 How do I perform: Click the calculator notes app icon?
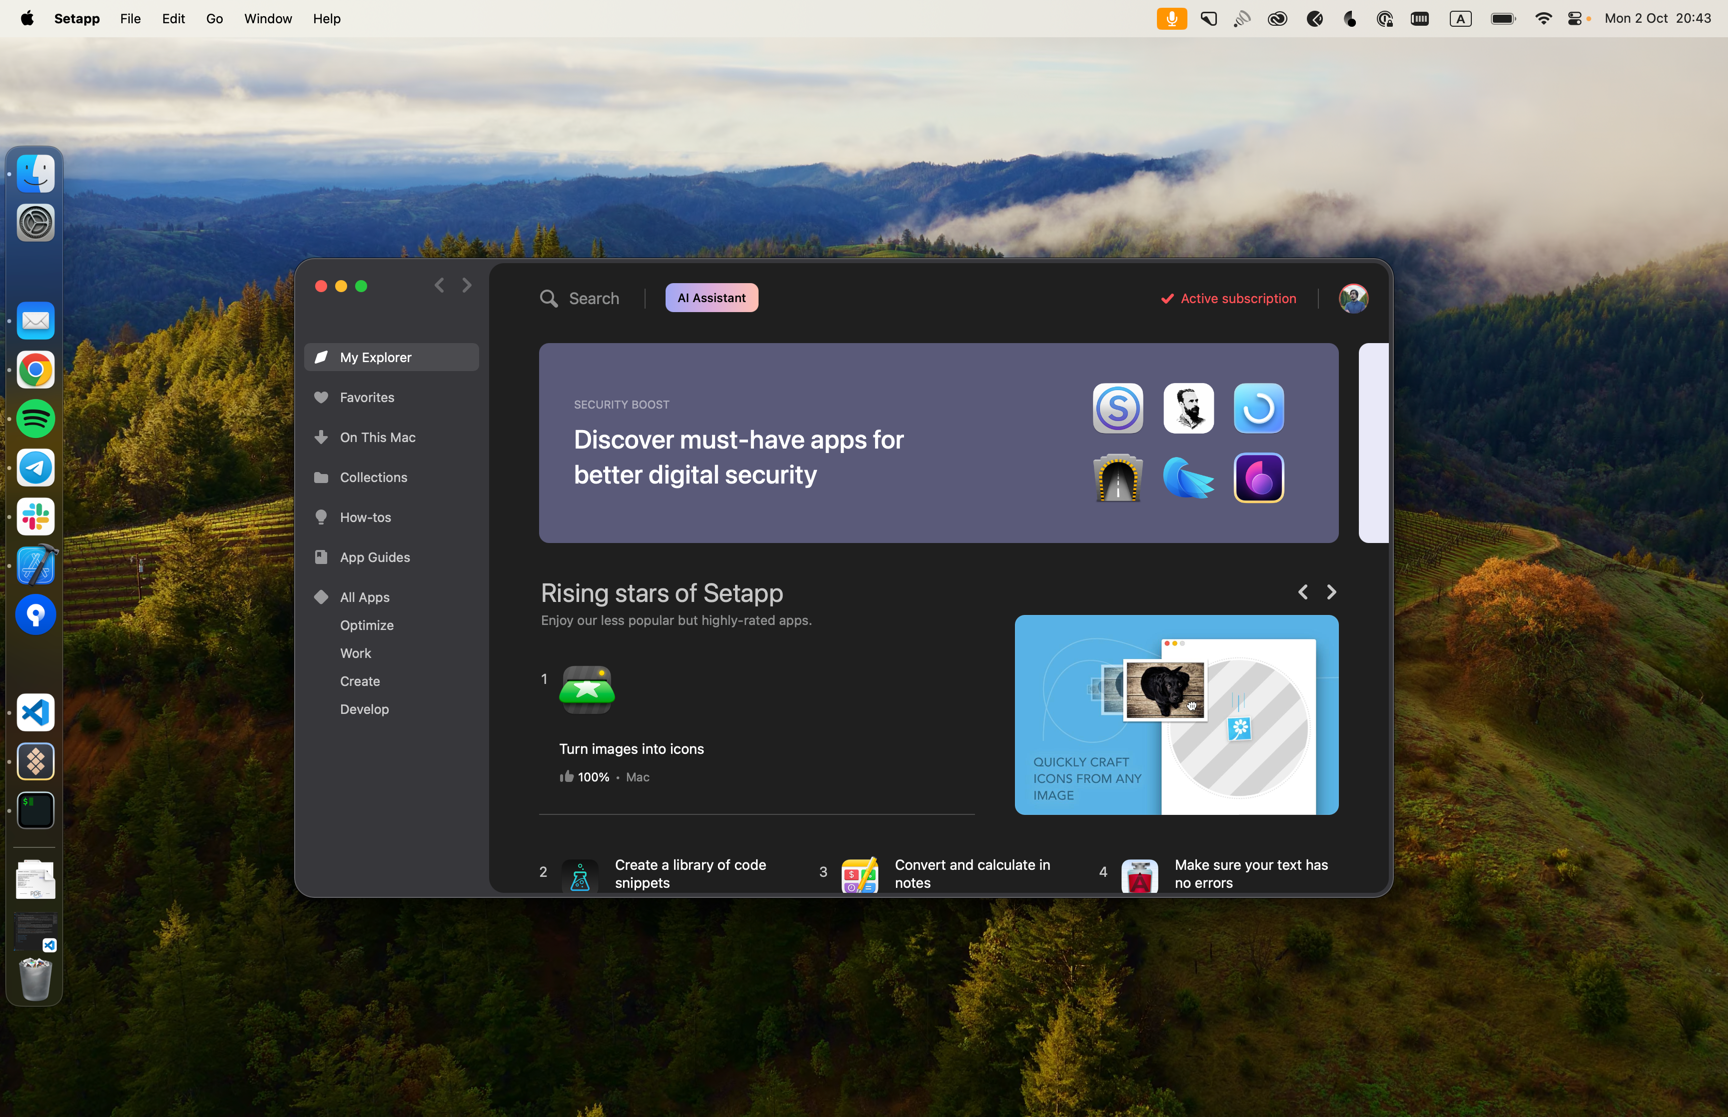[860, 876]
